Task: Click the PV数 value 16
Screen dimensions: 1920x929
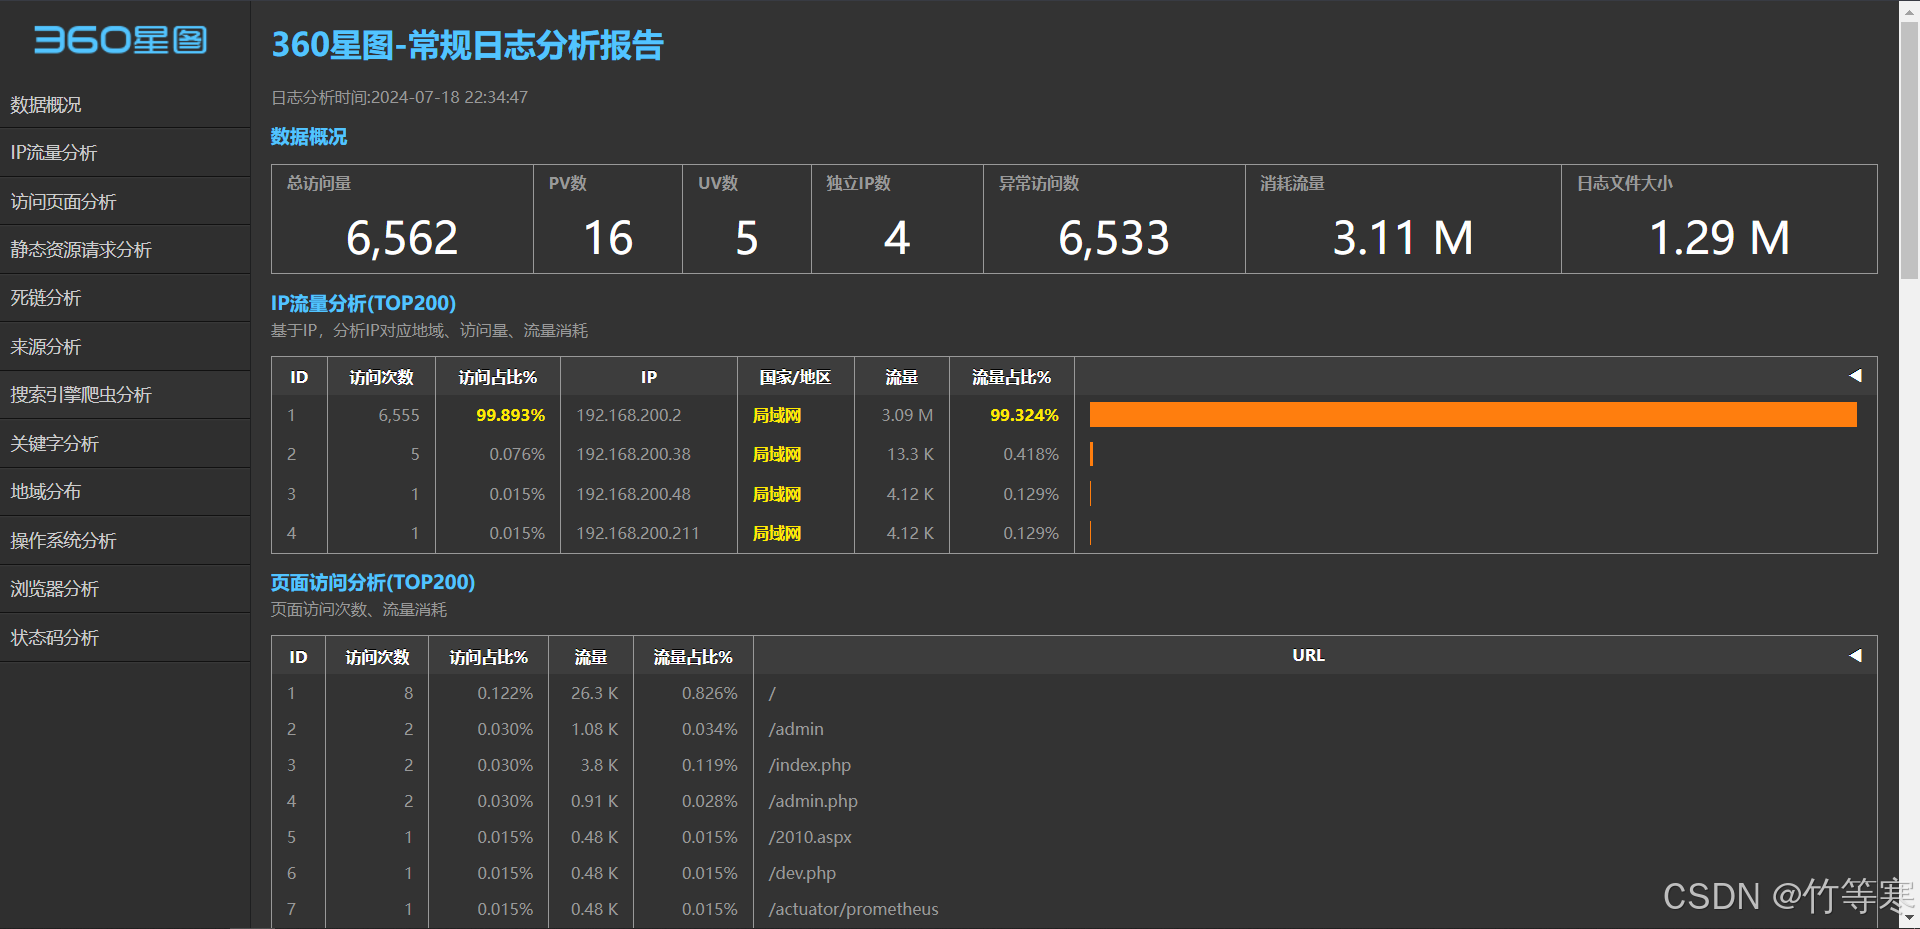Action: click(608, 239)
